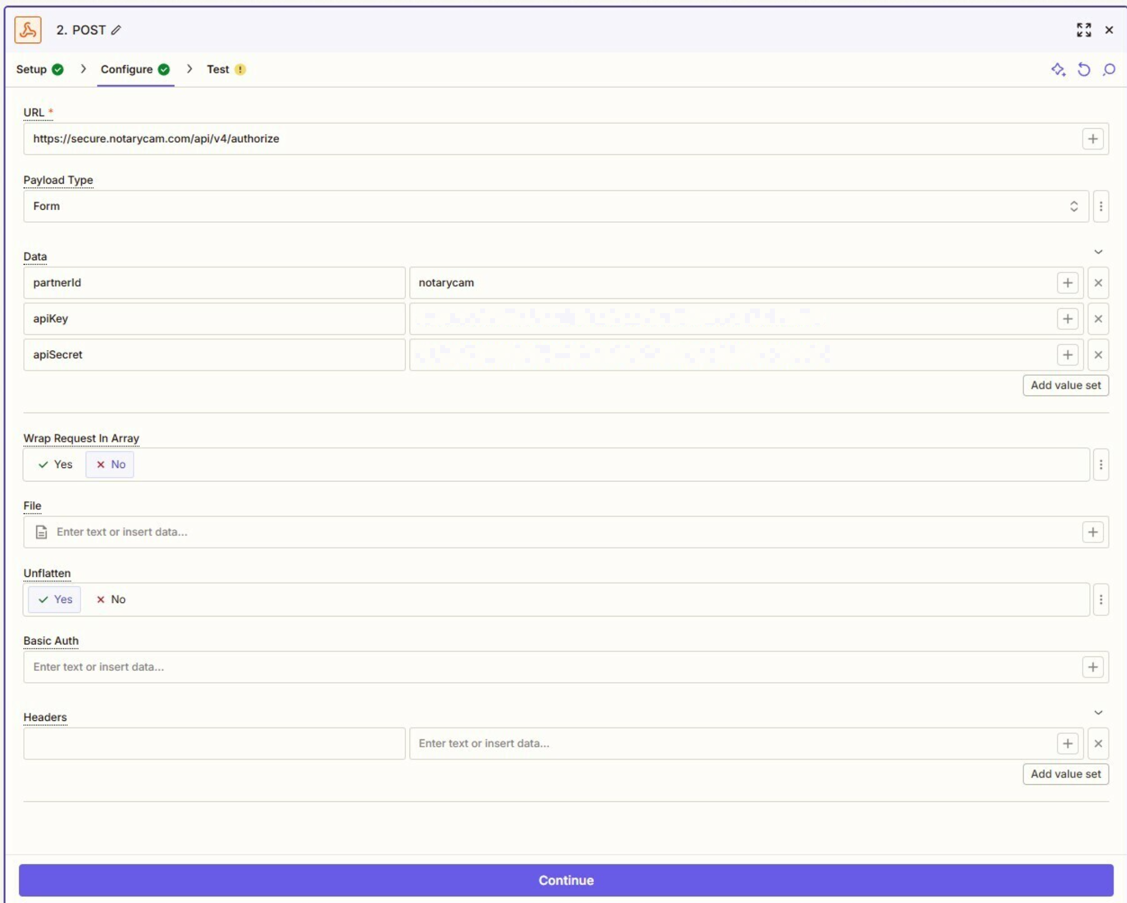1127x903 pixels.
Task: Expand panel to full screen
Action: [x=1084, y=30]
